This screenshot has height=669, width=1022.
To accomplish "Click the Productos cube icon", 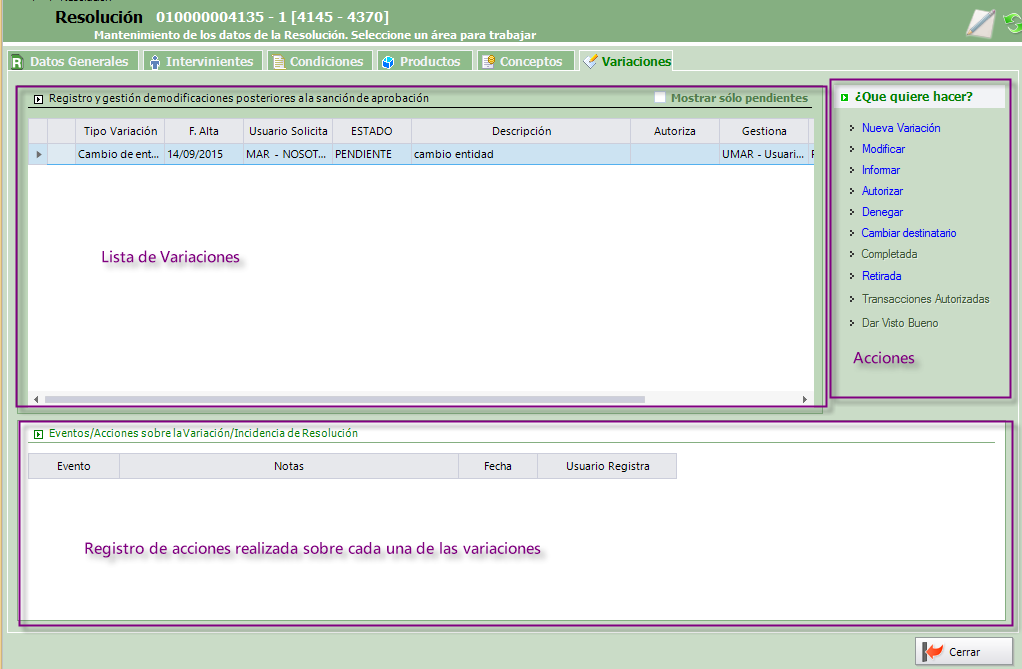I will (388, 62).
